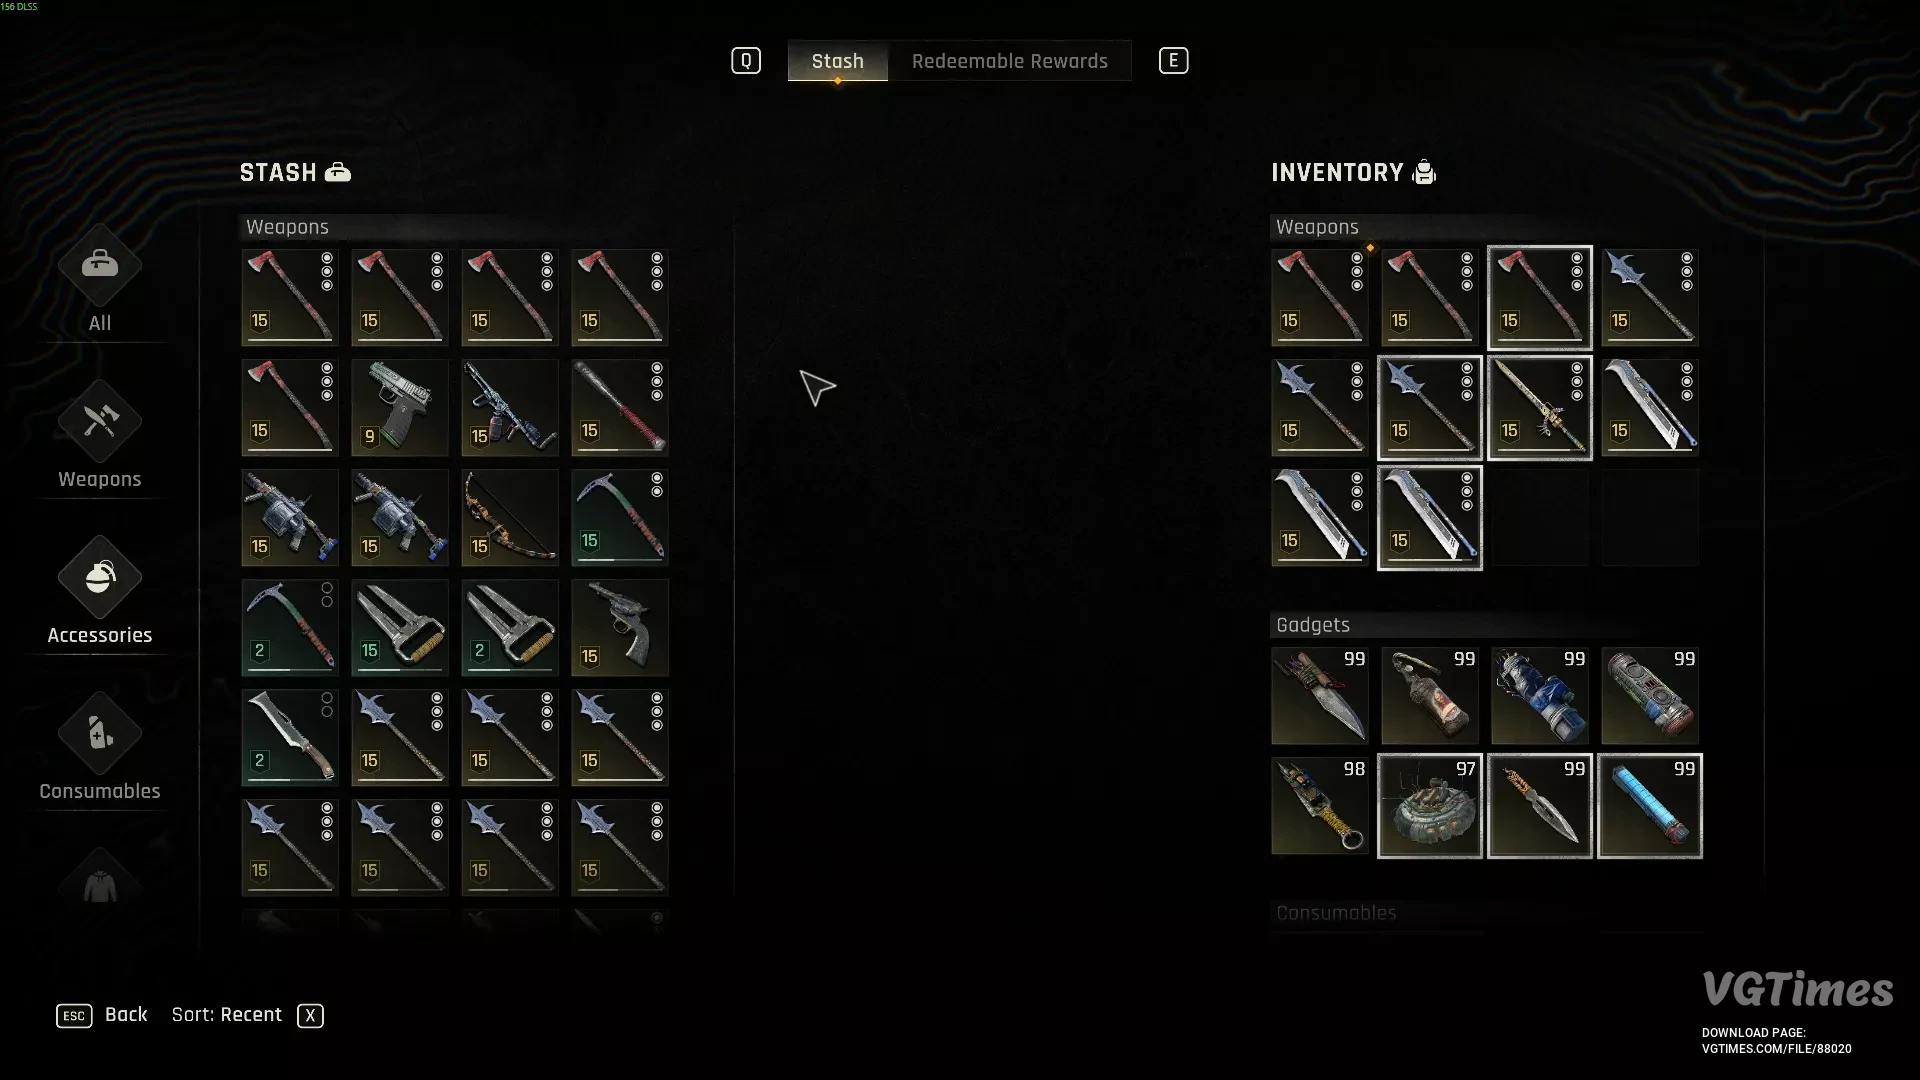This screenshot has height=1080, width=1920.
Task: Select the ornate spear in inventory weapons
Action: tap(1540, 408)
